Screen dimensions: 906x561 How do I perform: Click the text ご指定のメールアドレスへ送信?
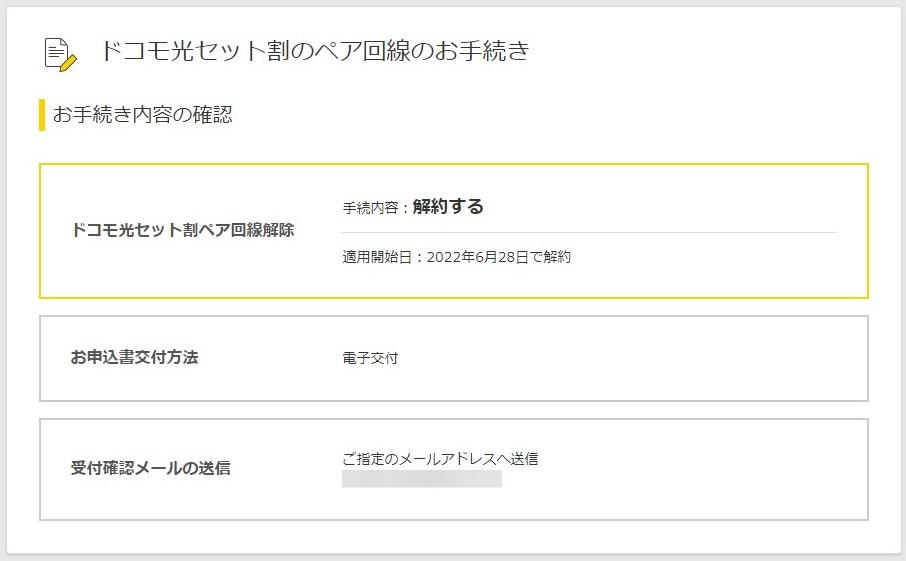pos(440,459)
